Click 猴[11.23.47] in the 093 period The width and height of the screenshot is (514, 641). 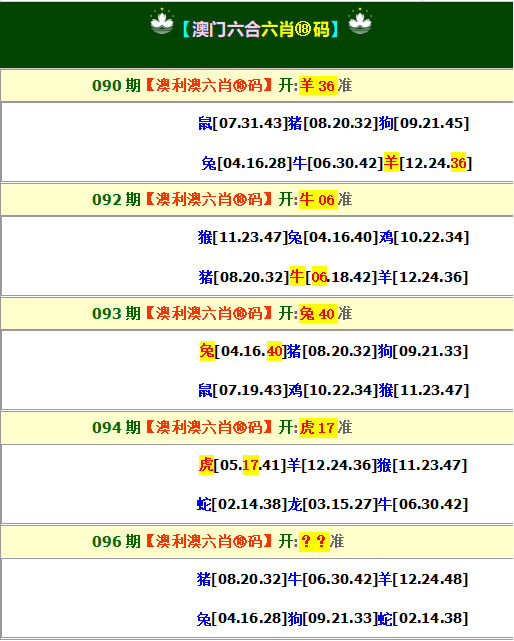click(424, 390)
